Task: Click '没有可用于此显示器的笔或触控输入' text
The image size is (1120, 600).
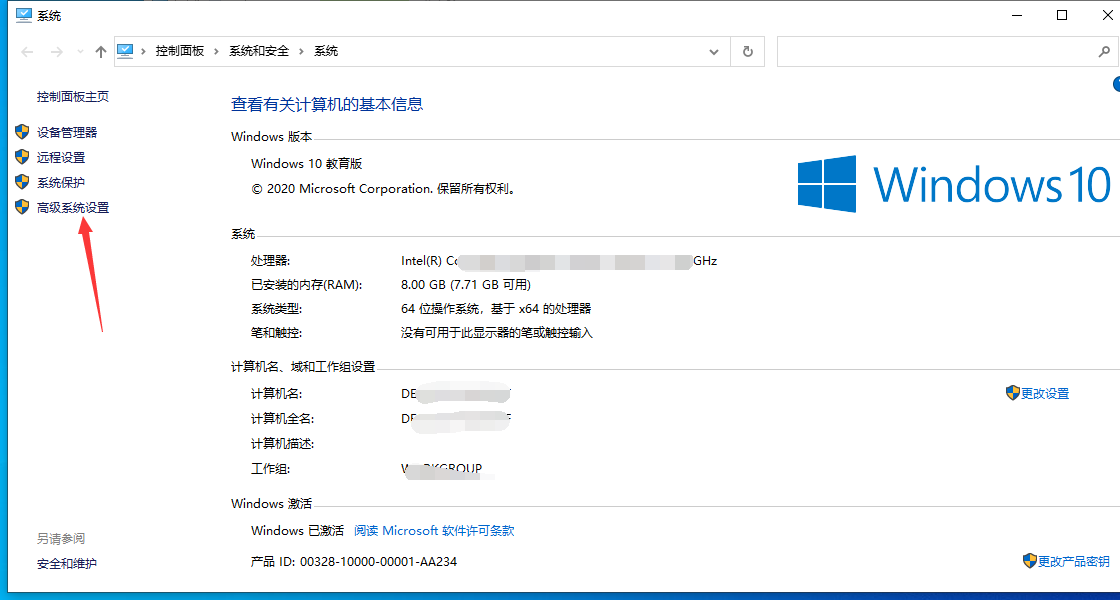Action: tap(497, 333)
